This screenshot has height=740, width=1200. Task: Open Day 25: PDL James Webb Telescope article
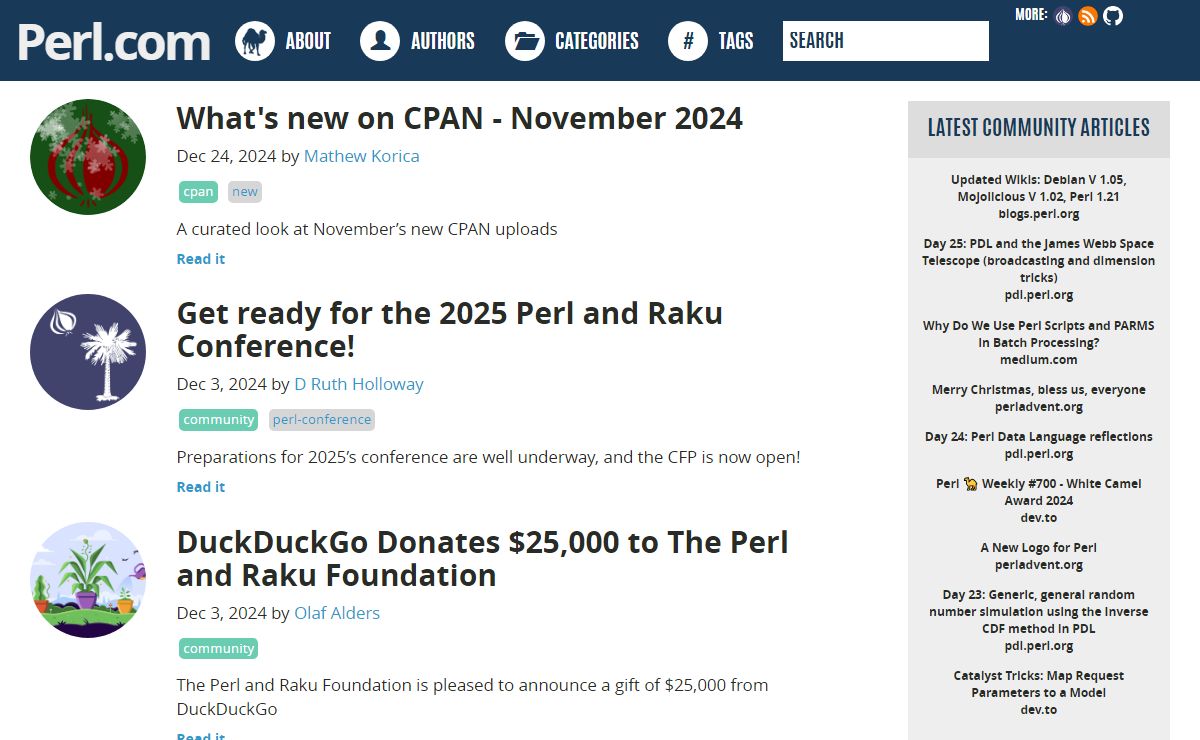pyautogui.click(x=1039, y=261)
